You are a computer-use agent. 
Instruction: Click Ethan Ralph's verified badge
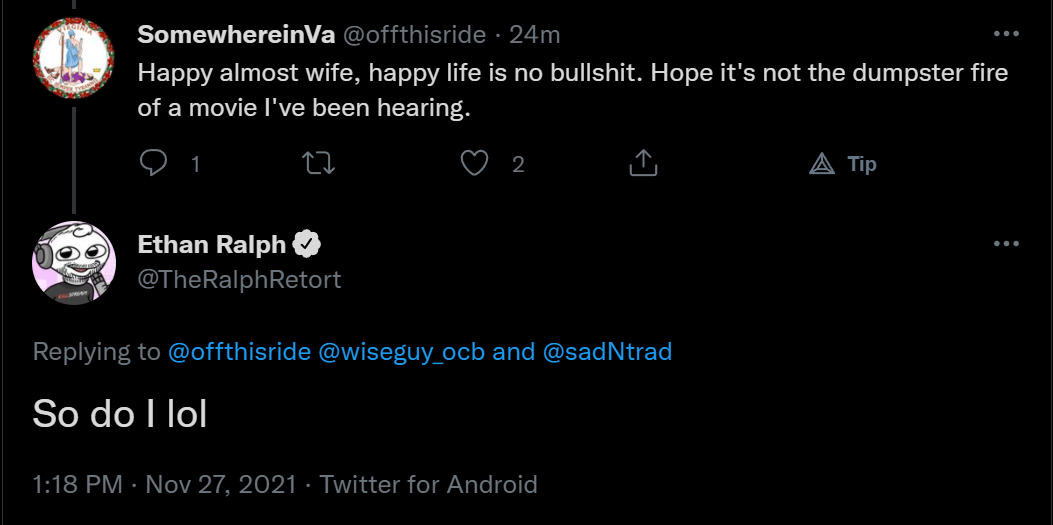click(x=307, y=244)
